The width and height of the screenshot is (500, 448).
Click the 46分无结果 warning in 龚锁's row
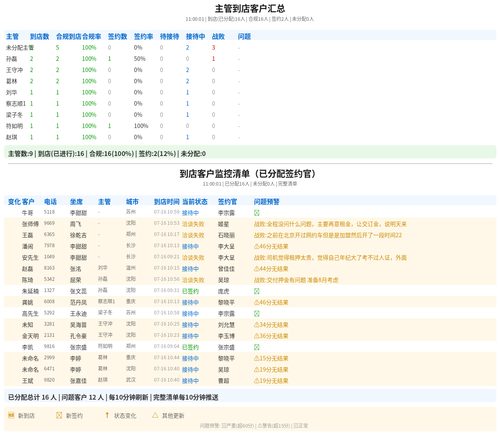point(271,302)
